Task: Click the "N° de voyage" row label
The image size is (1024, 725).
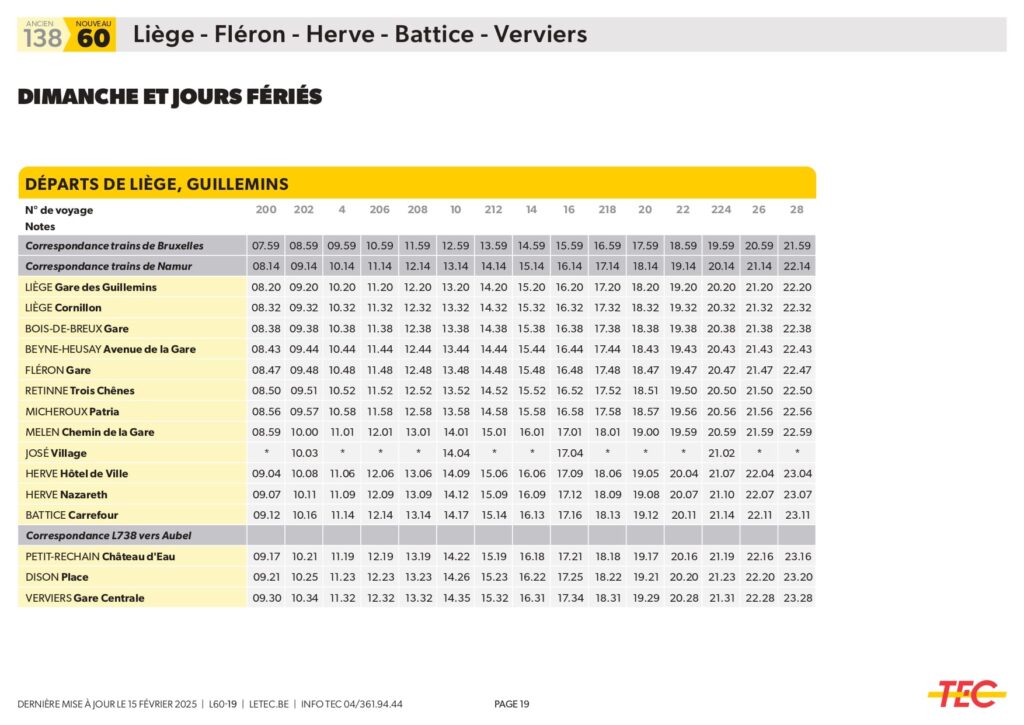Action: coord(59,210)
